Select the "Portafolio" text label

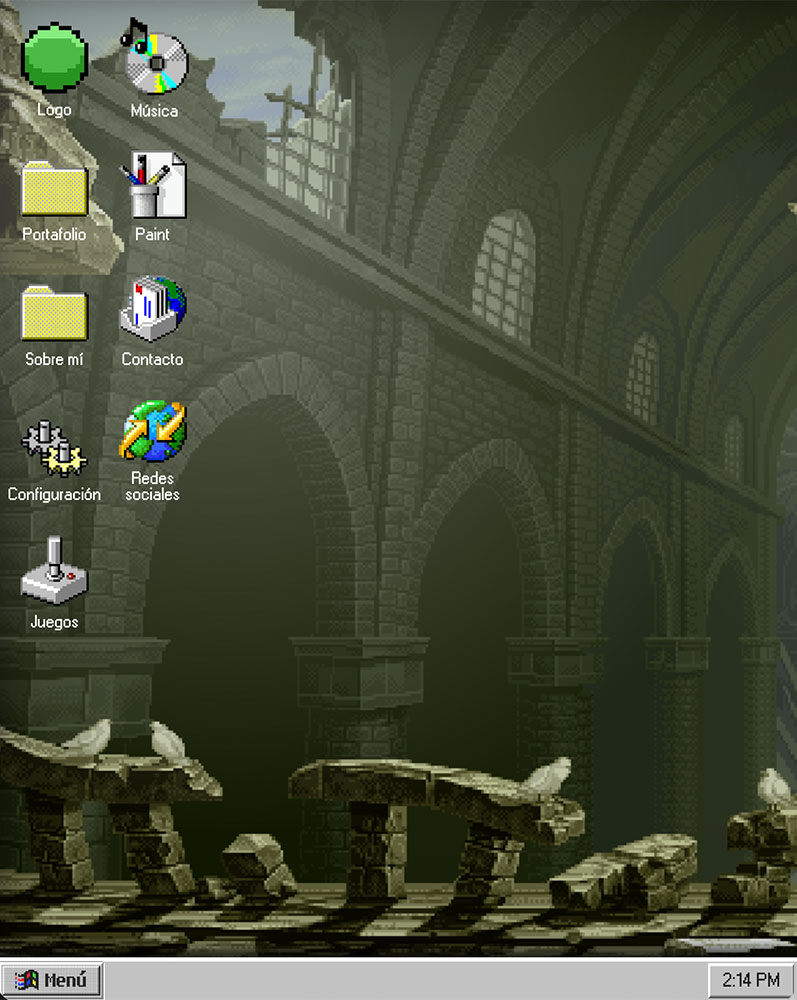(x=54, y=235)
